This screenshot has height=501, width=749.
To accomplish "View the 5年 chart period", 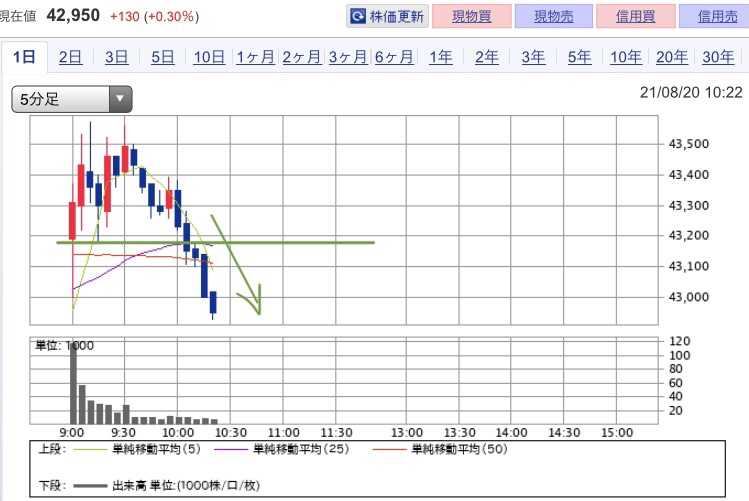I will tap(579, 57).
